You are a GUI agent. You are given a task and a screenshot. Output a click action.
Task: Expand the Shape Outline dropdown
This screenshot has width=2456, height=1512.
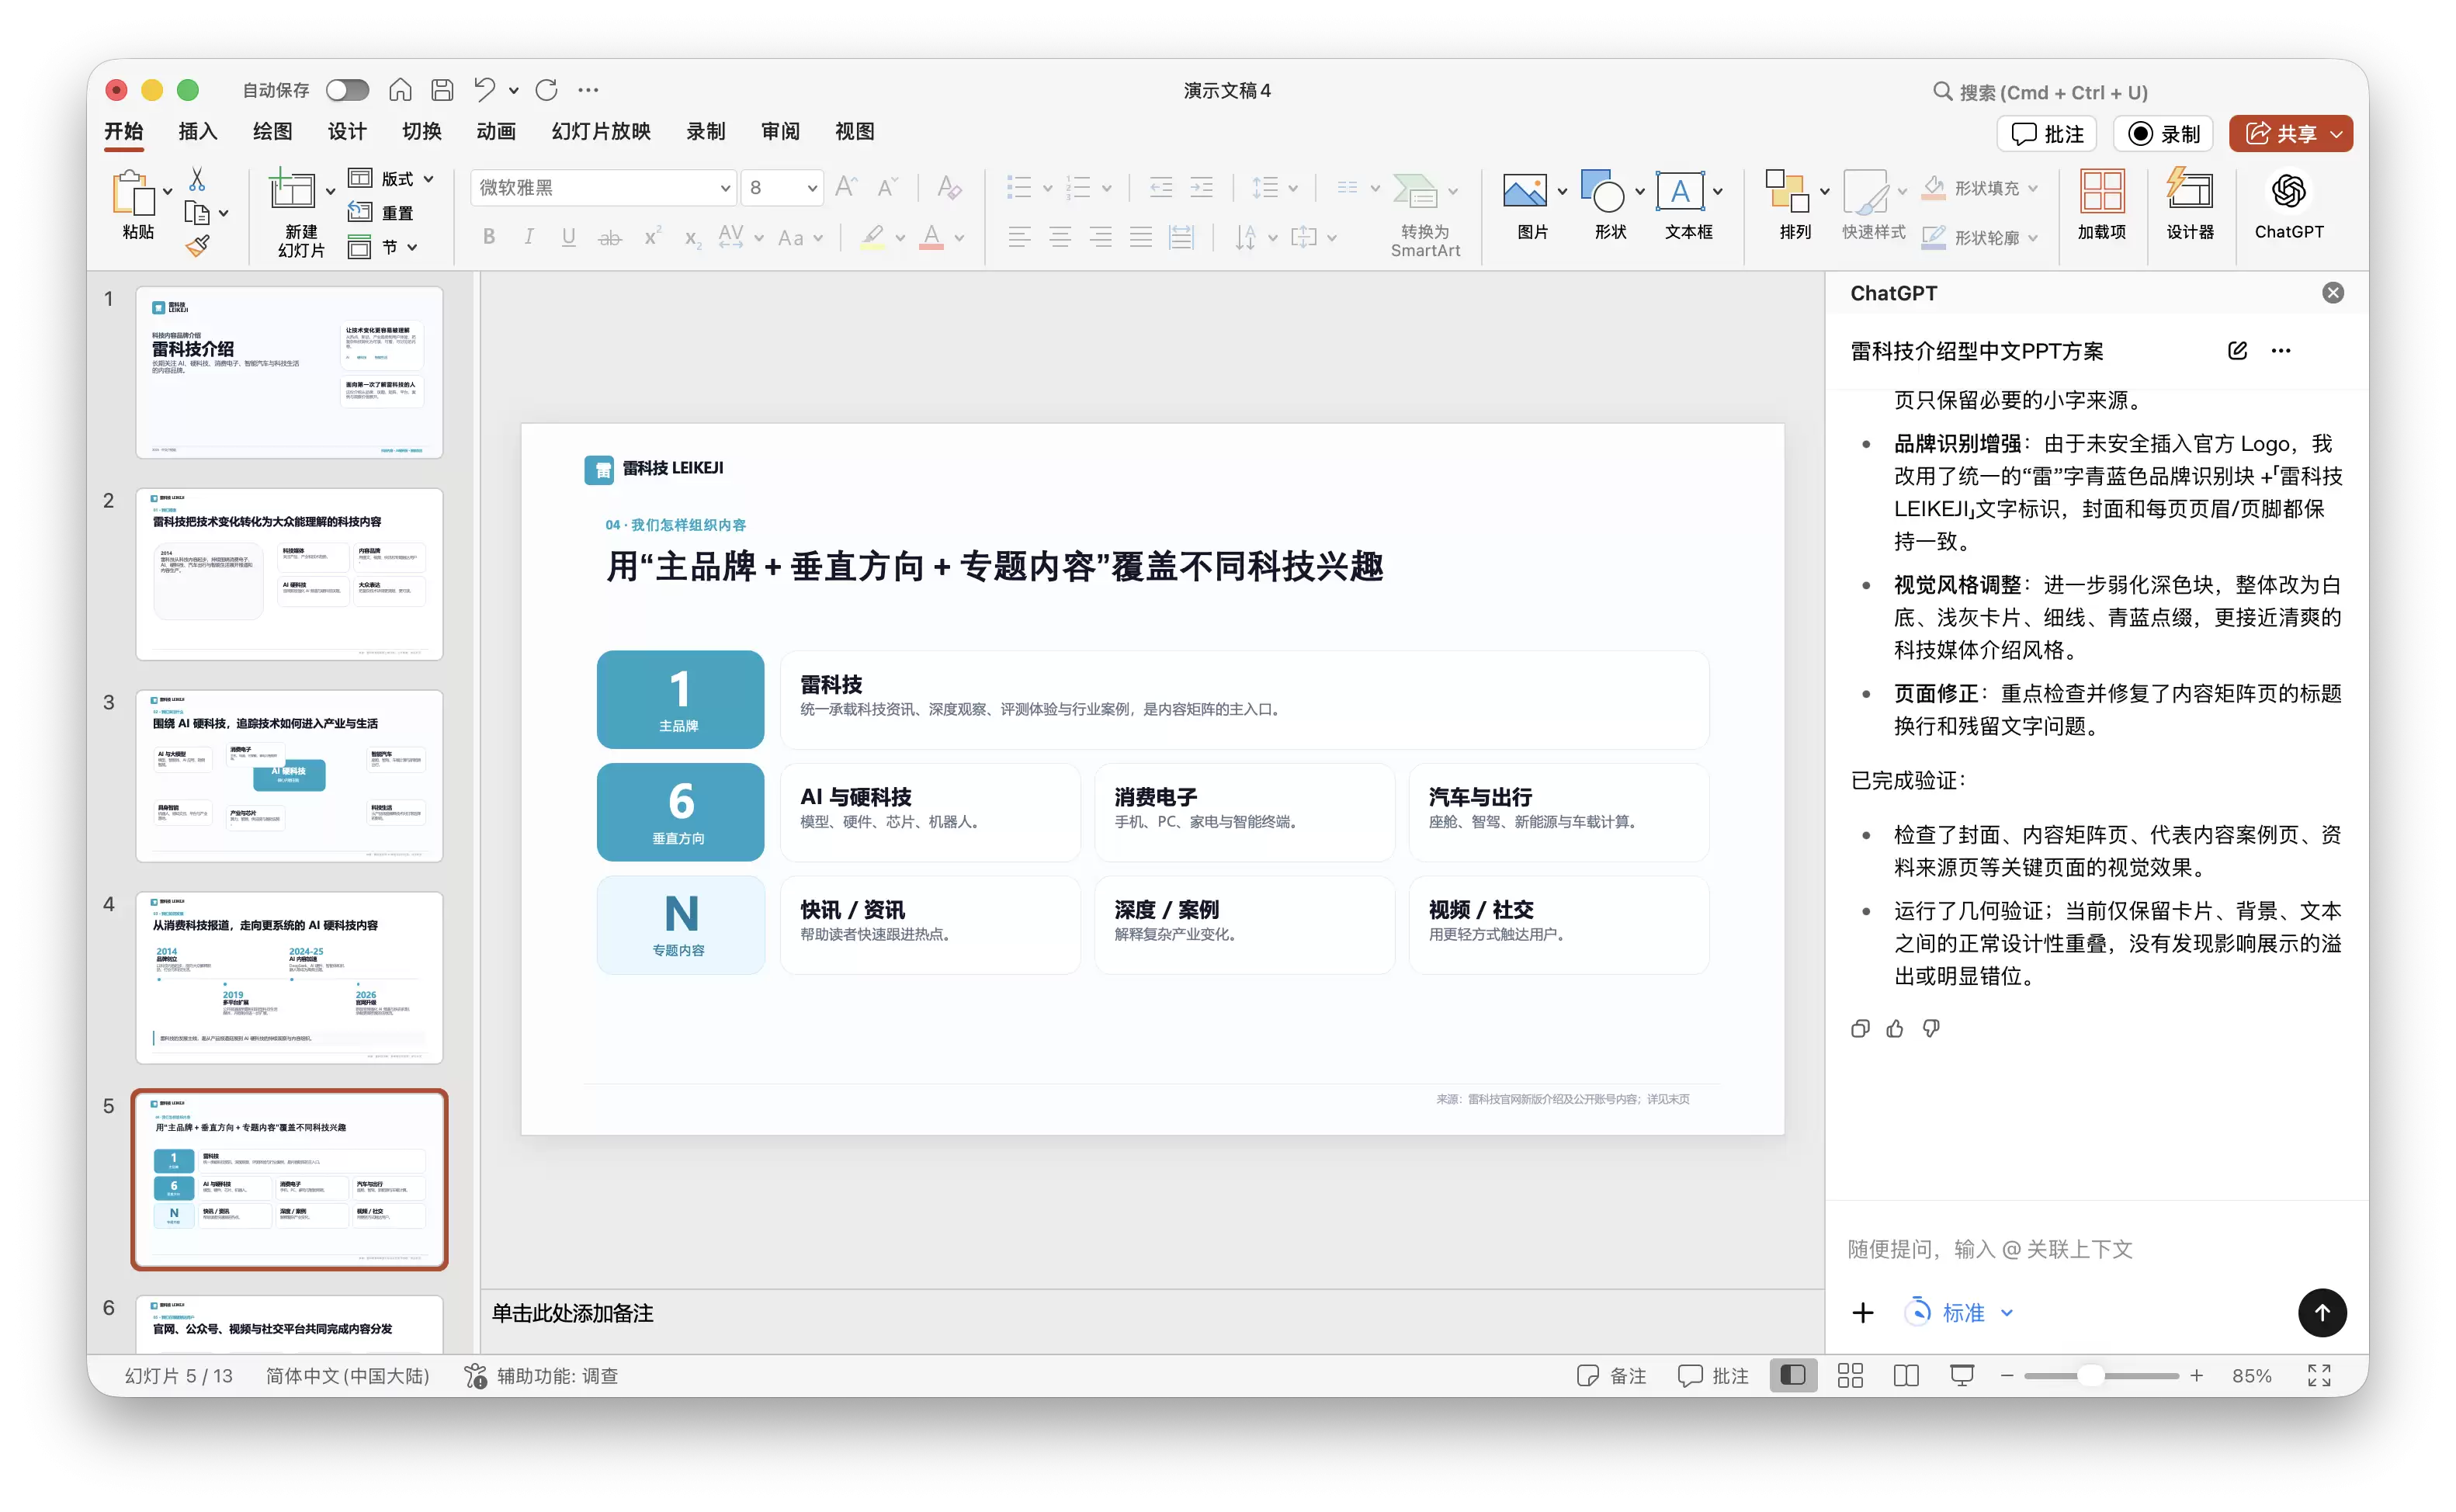tap(2033, 238)
